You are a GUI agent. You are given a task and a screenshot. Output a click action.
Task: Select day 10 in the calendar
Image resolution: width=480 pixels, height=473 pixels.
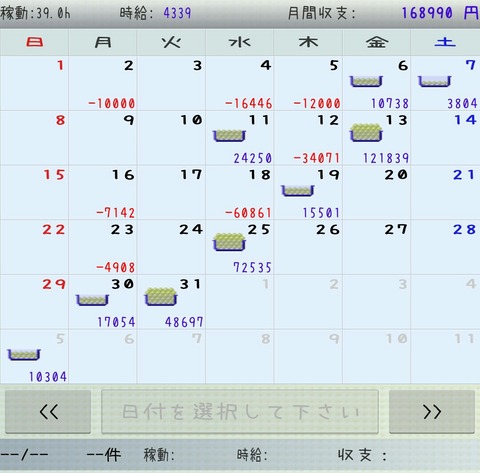(171, 138)
